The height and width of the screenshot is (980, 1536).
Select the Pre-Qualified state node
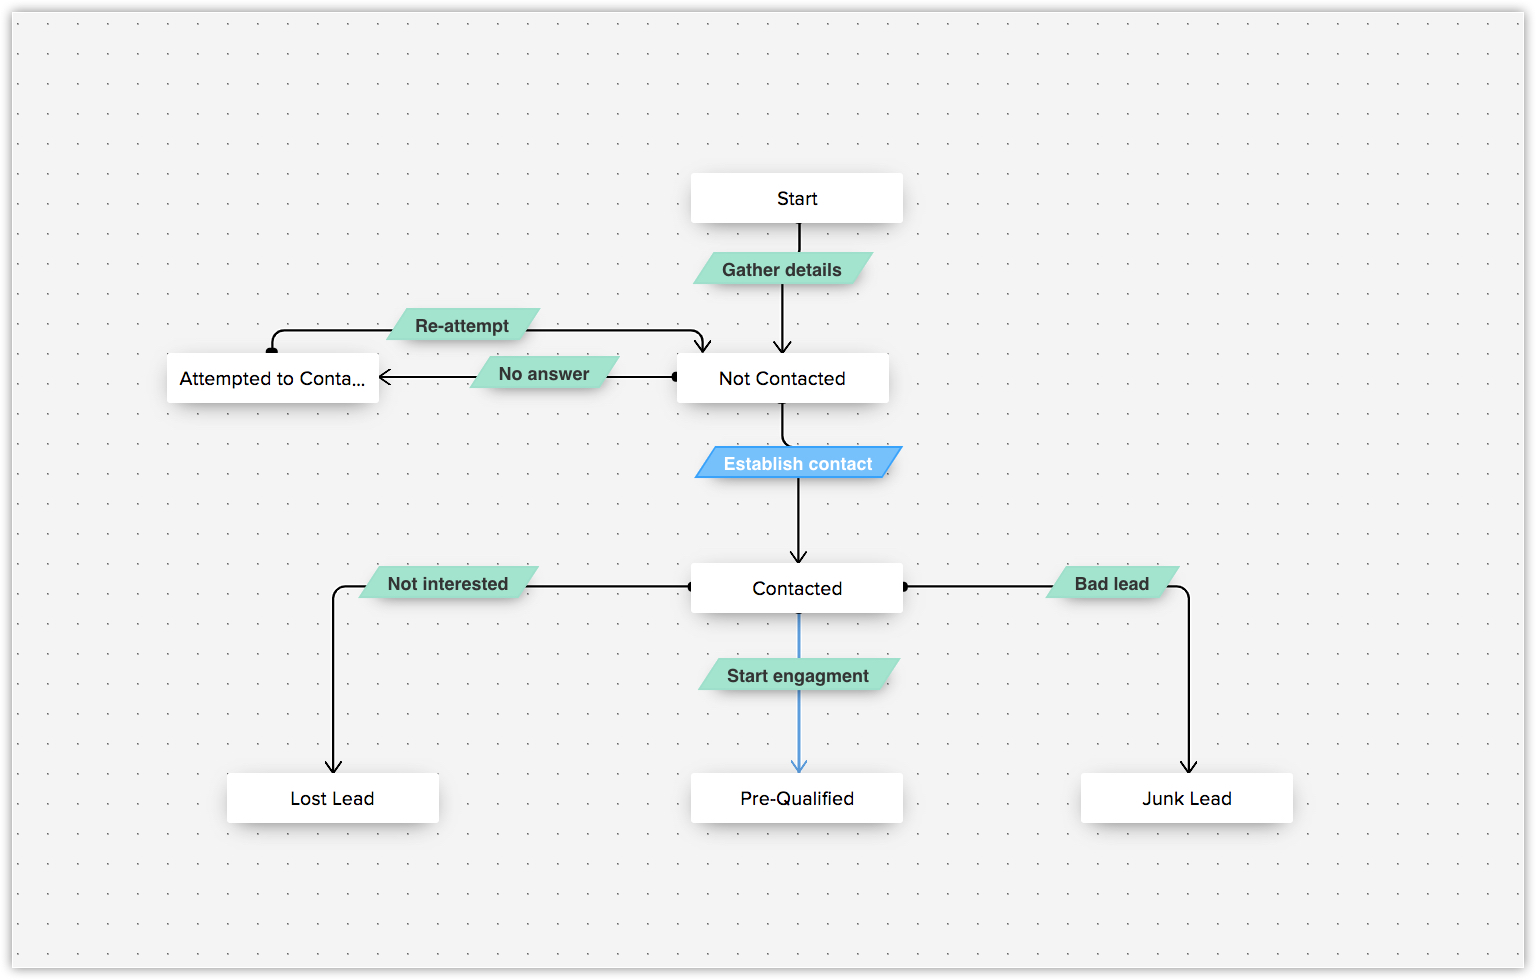tap(796, 798)
